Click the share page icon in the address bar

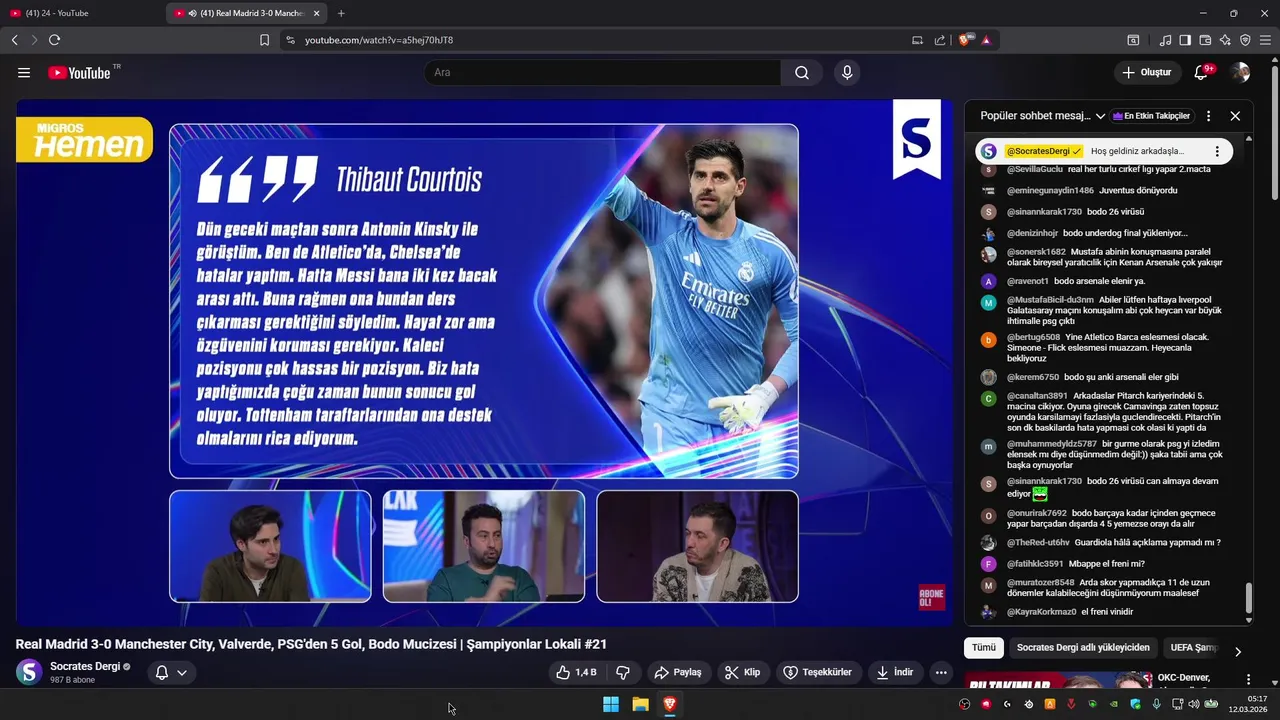tap(940, 40)
